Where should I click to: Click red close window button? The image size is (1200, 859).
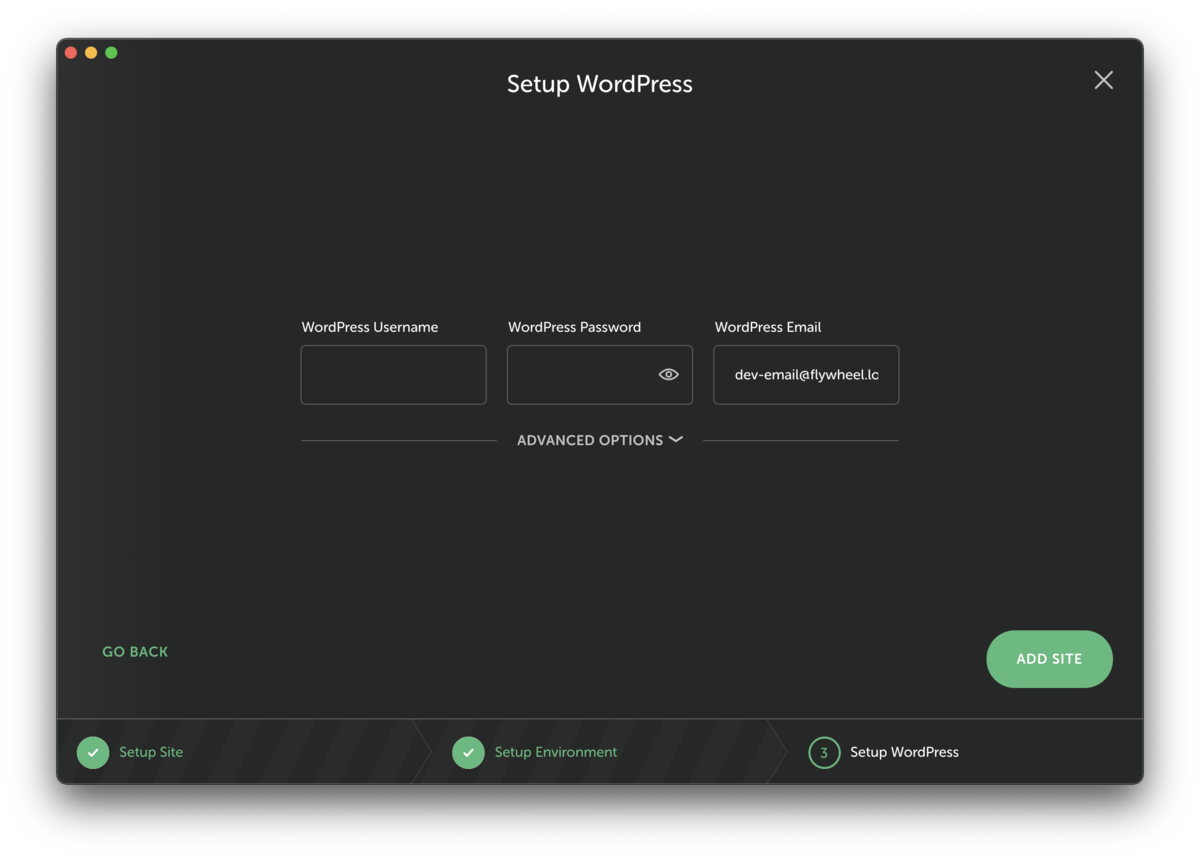pyautogui.click(x=71, y=53)
